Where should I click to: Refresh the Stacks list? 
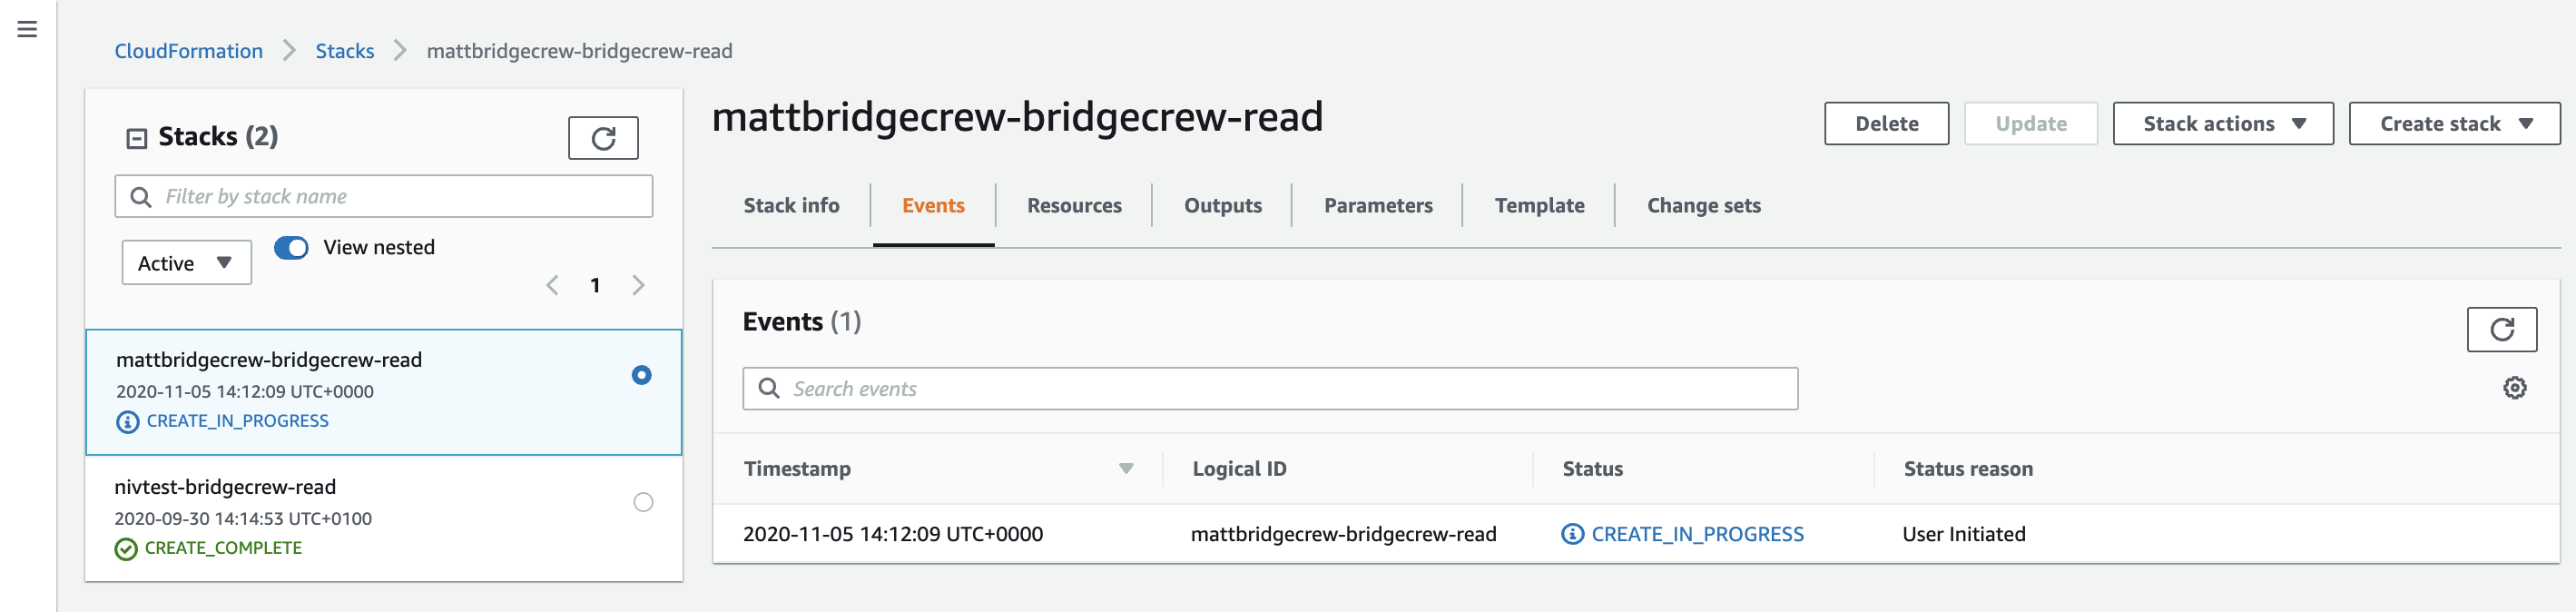(603, 138)
